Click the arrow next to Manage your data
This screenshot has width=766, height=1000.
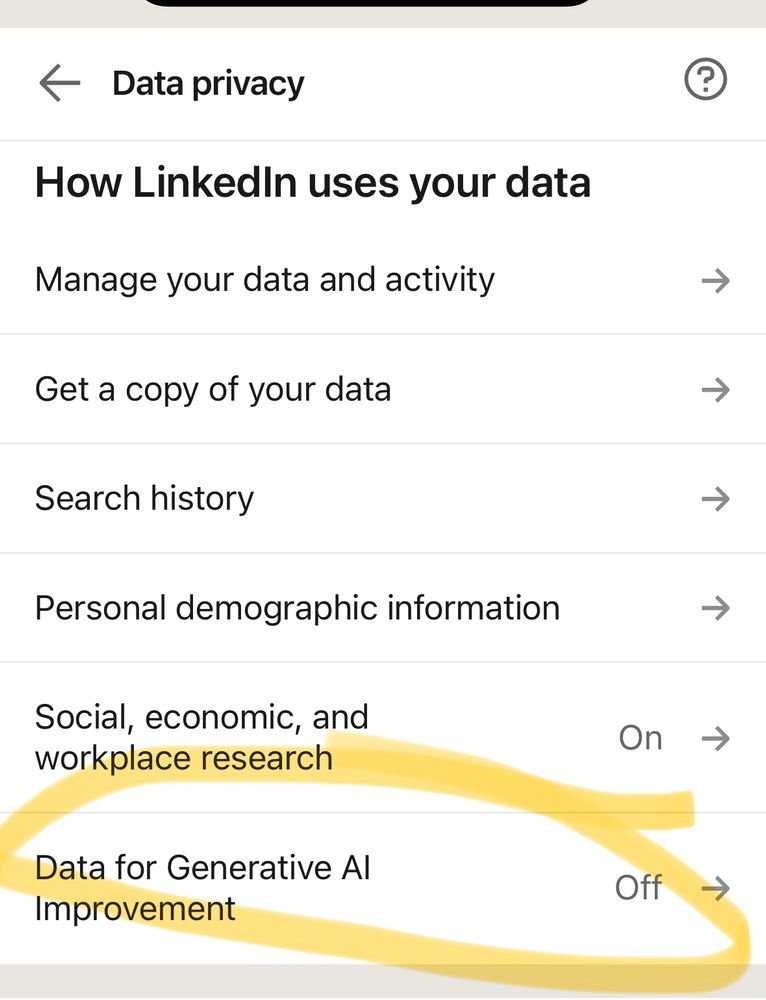click(x=716, y=281)
